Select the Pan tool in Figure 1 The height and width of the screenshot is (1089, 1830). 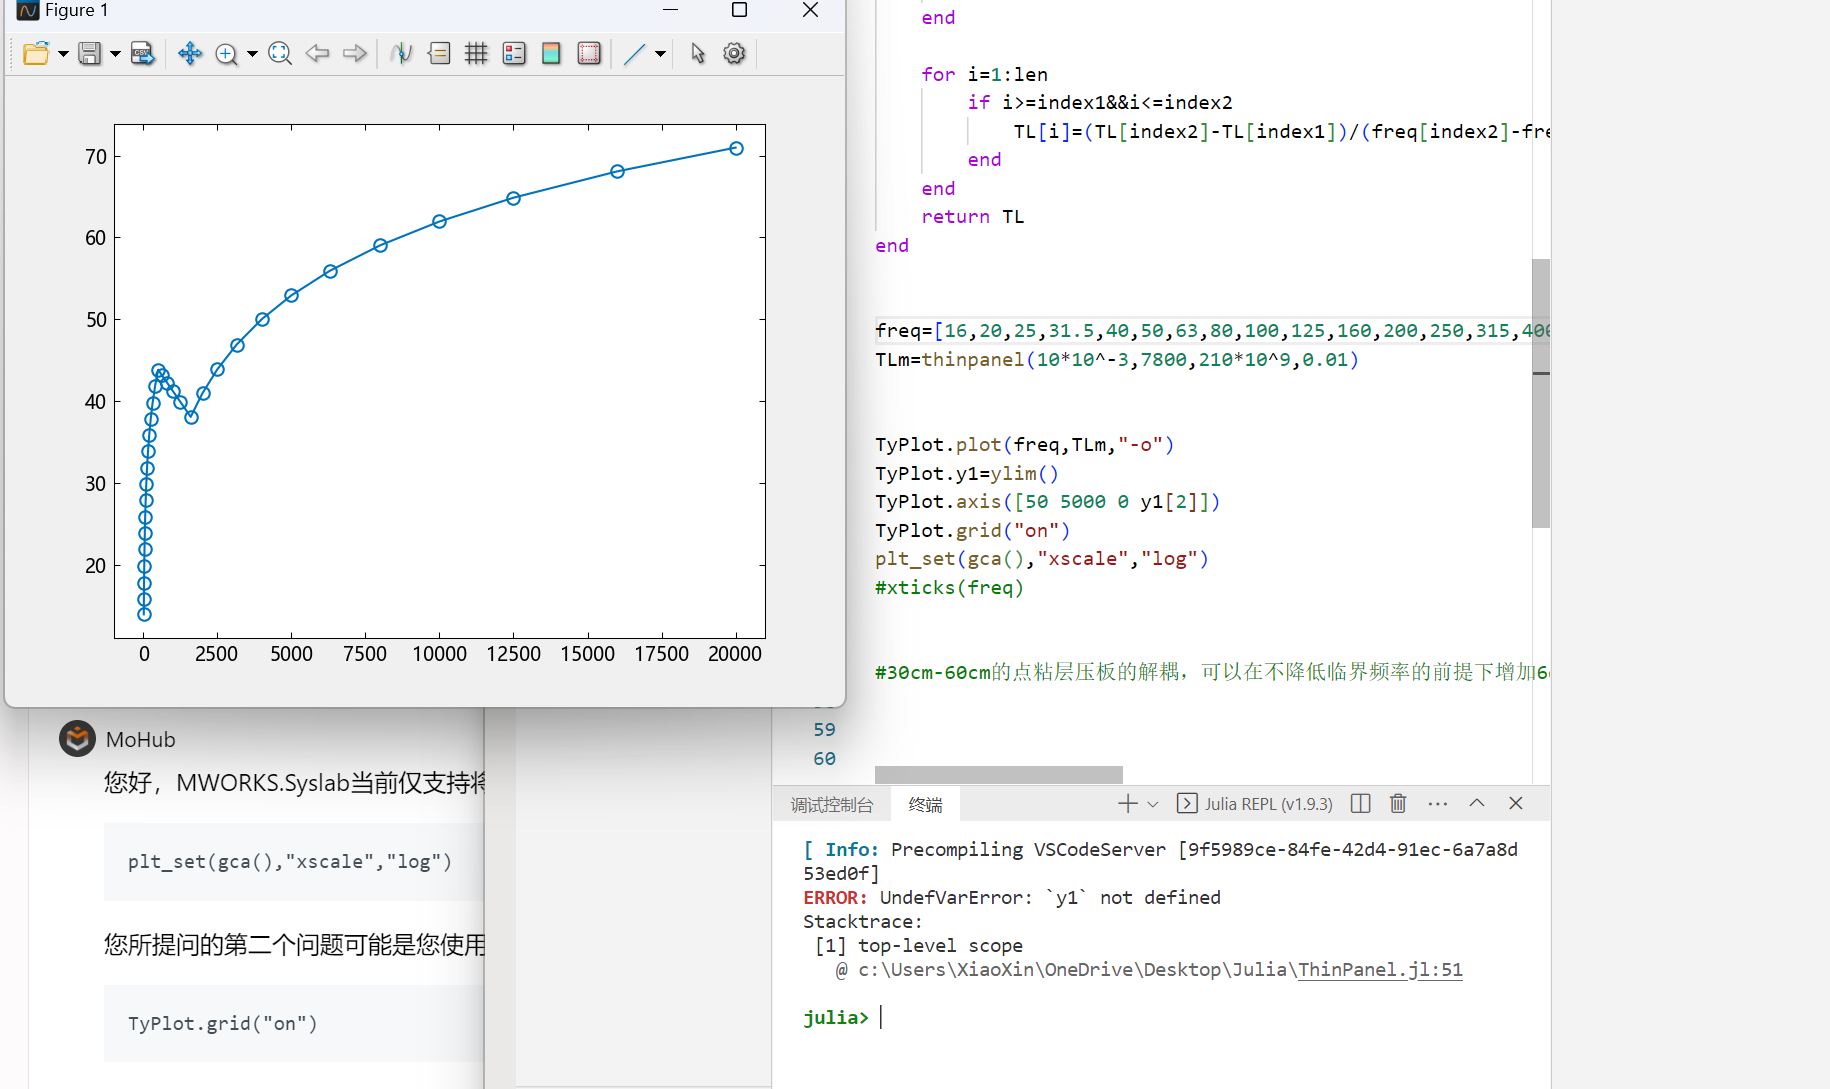[190, 54]
